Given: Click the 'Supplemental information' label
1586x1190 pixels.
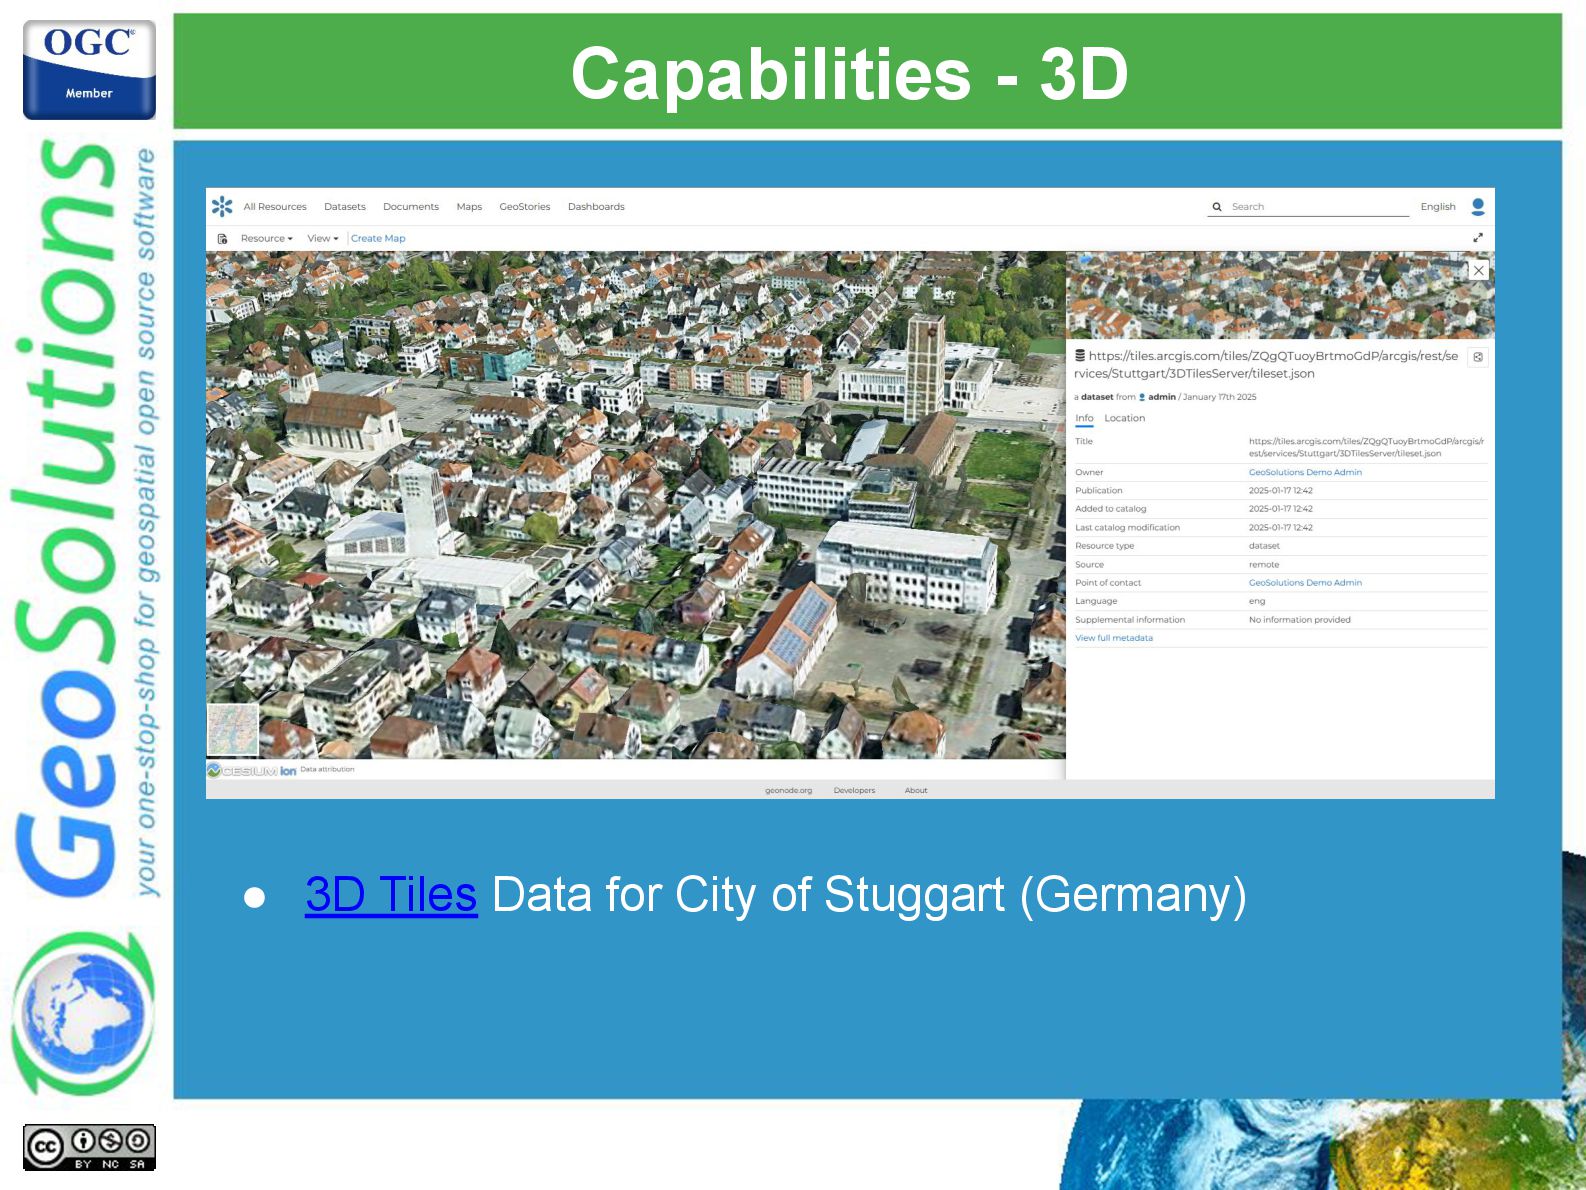Looking at the screenshot, I should [1130, 620].
